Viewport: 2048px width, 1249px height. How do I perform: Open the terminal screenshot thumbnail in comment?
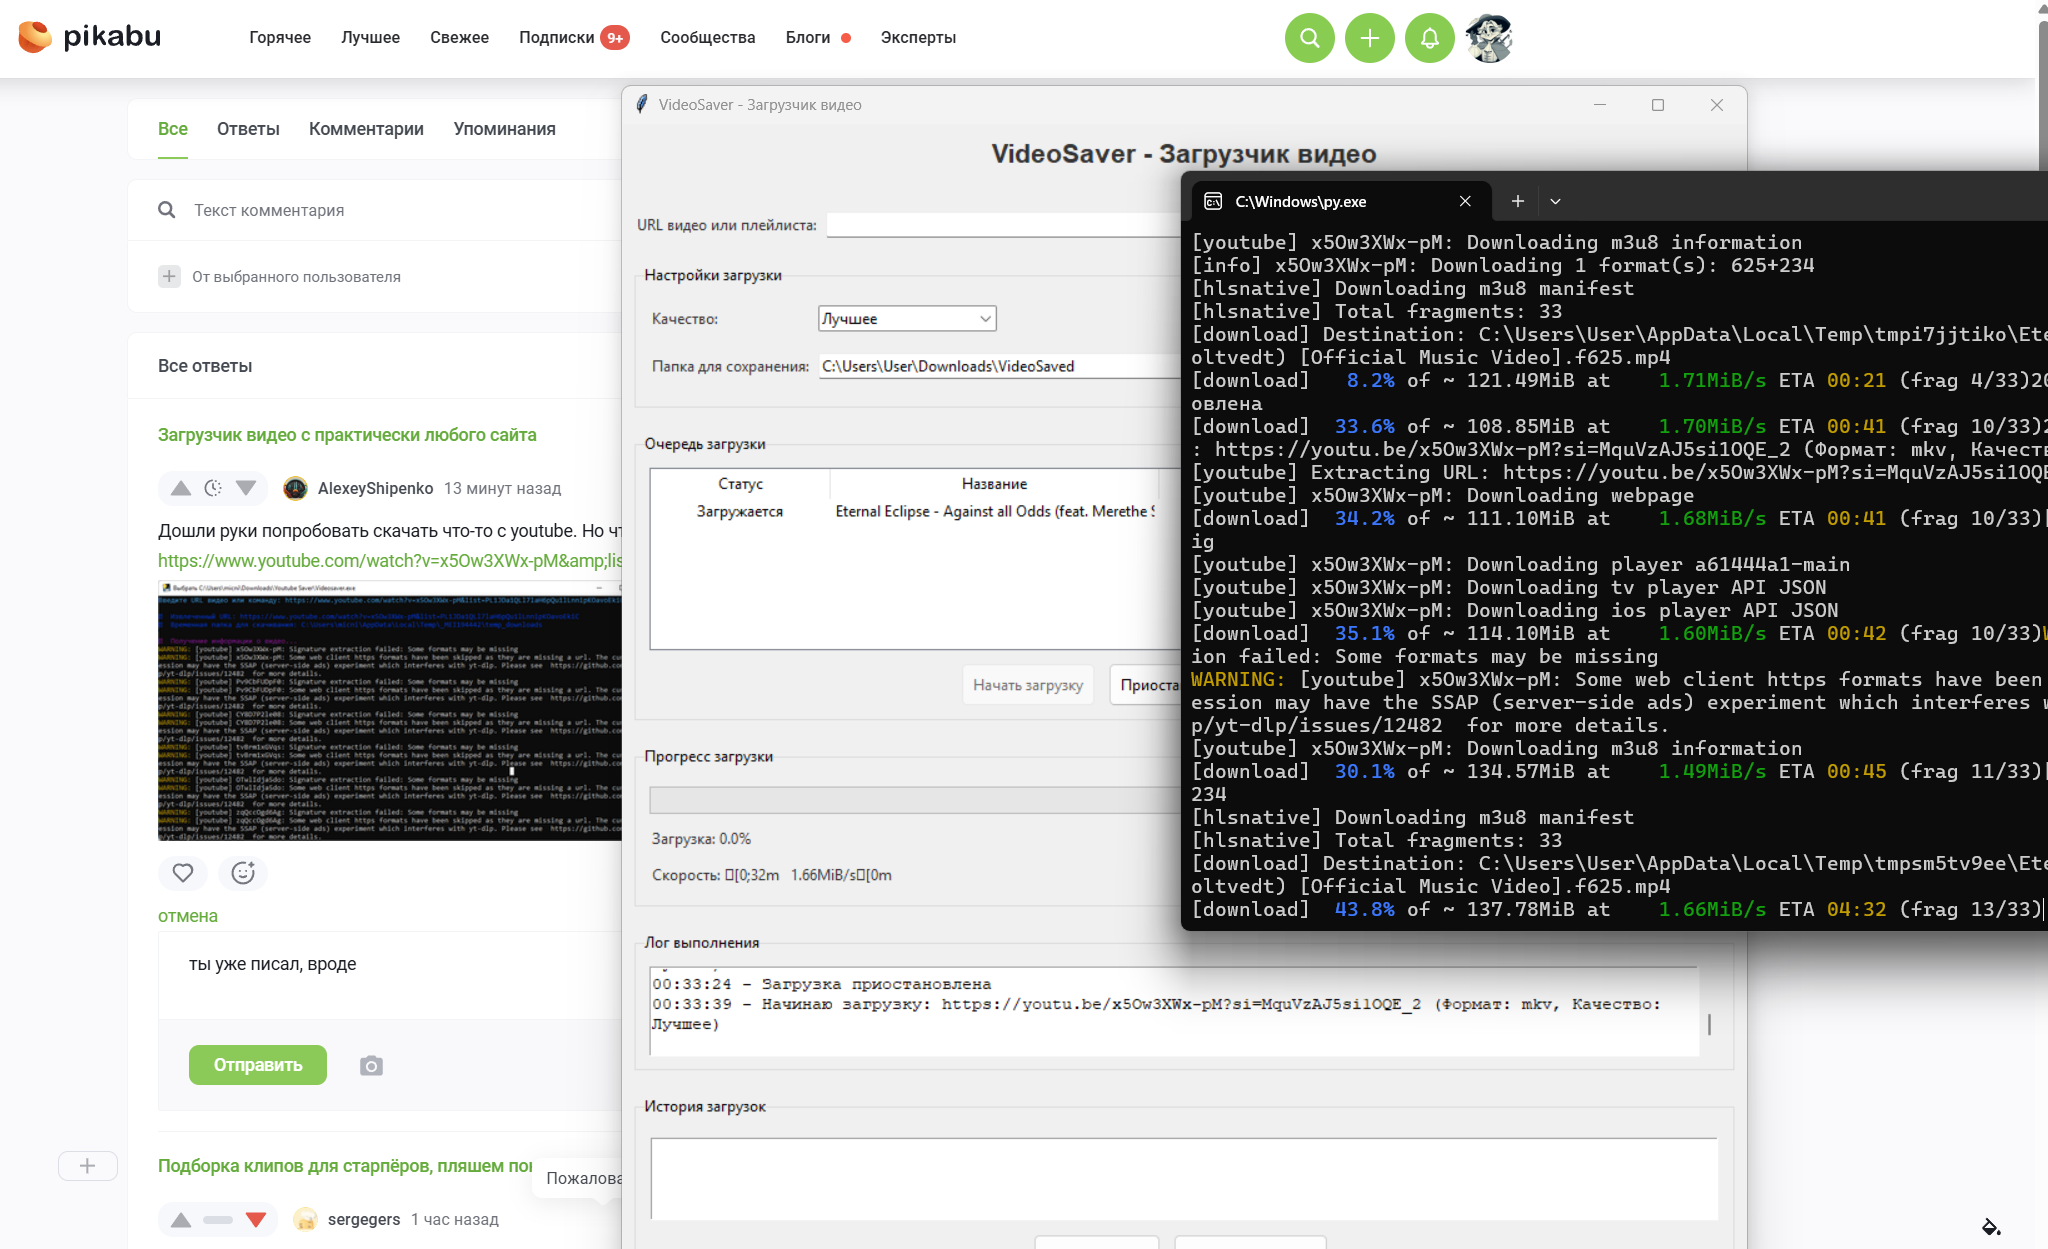[x=389, y=710]
